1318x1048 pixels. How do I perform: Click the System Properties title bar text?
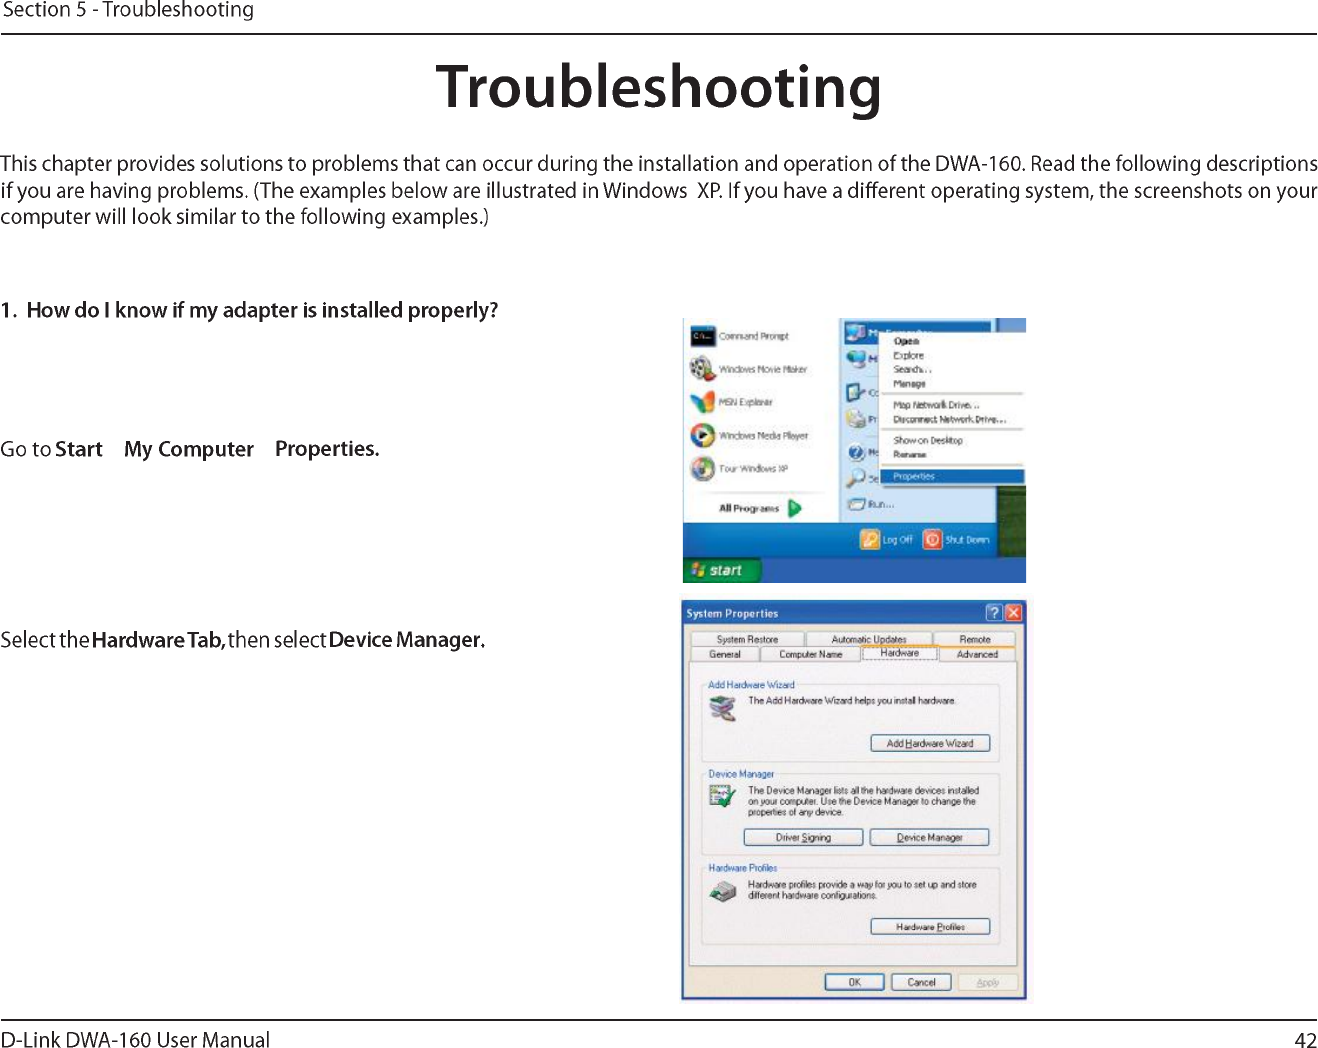pyautogui.click(x=732, y=613)
